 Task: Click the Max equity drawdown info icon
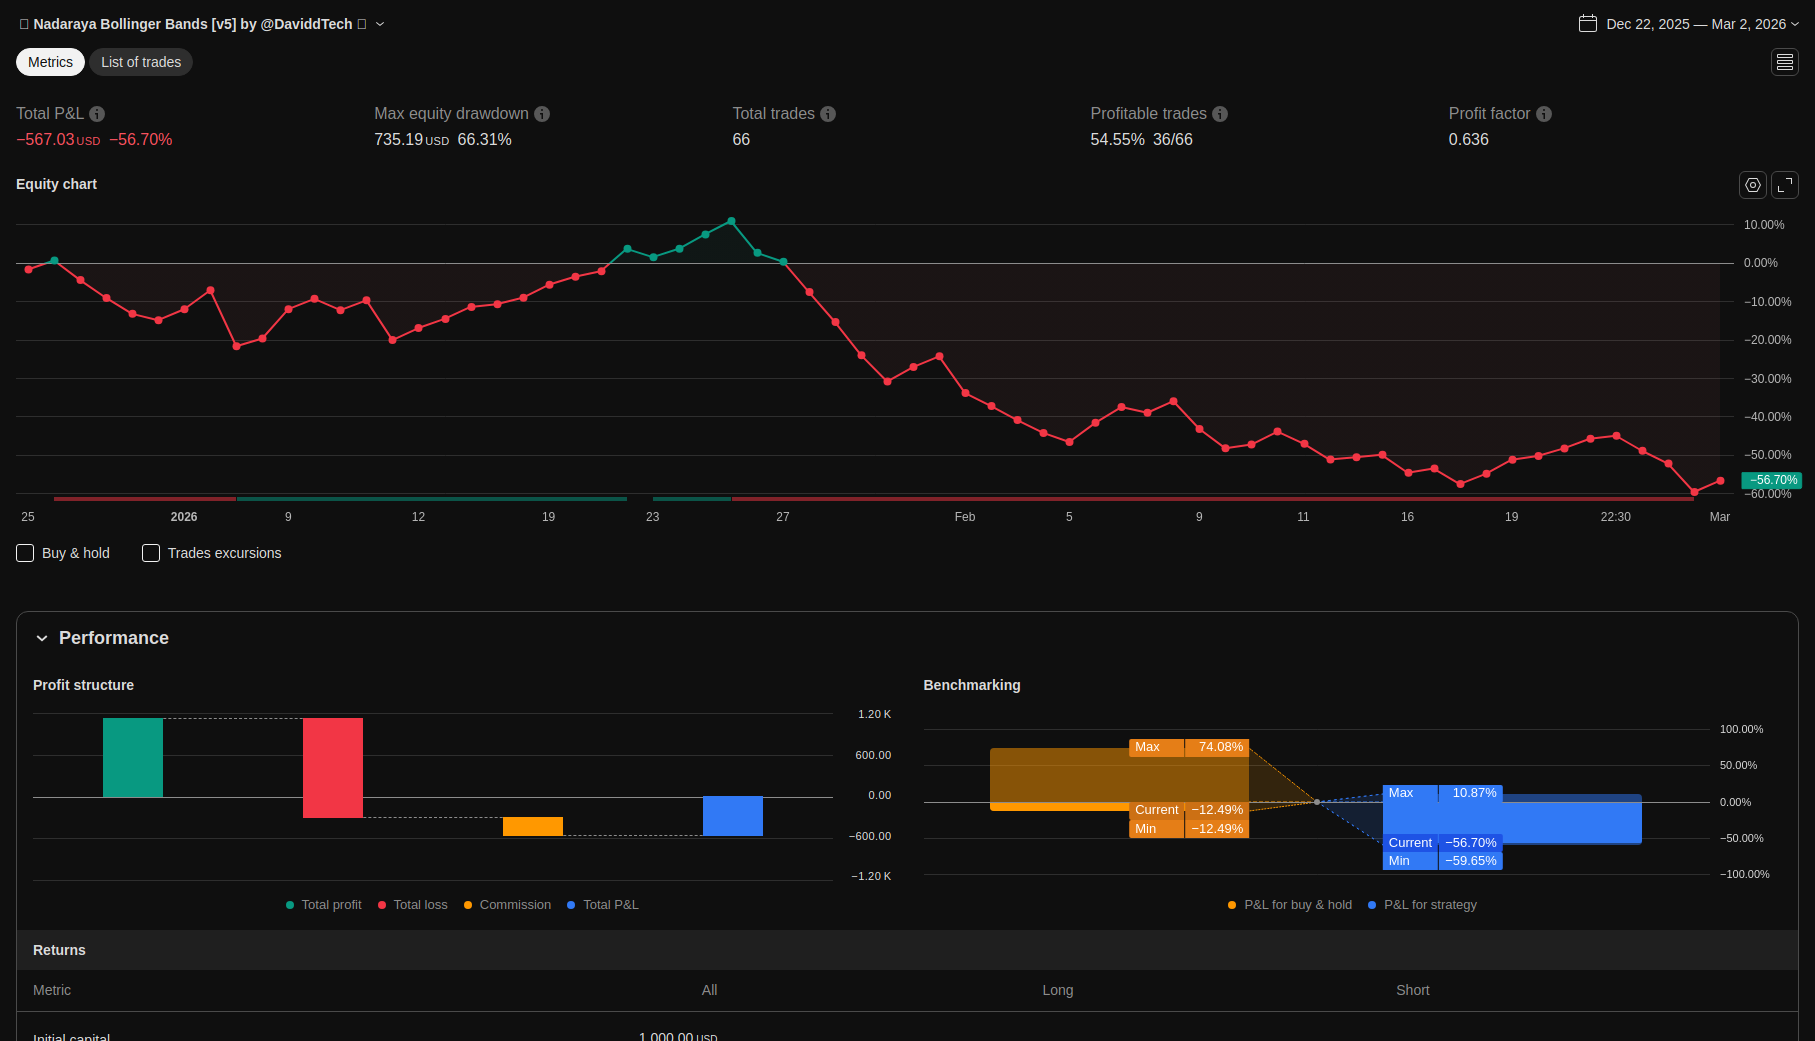[x=542, y=114]
